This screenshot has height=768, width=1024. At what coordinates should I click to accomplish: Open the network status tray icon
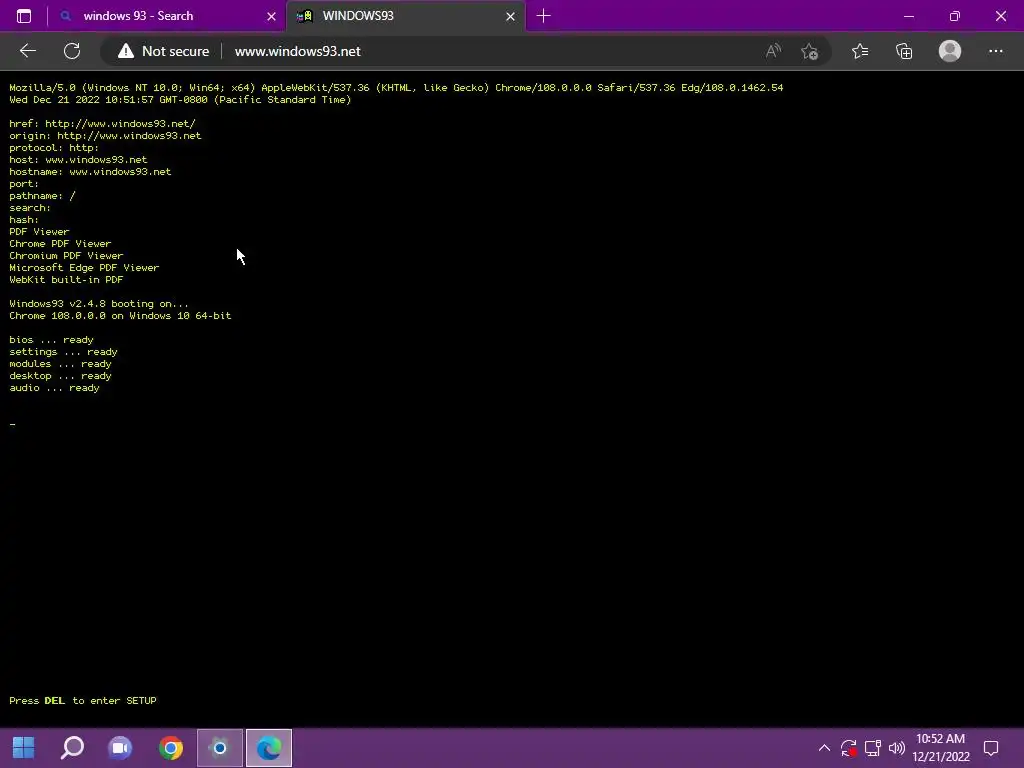872,748
